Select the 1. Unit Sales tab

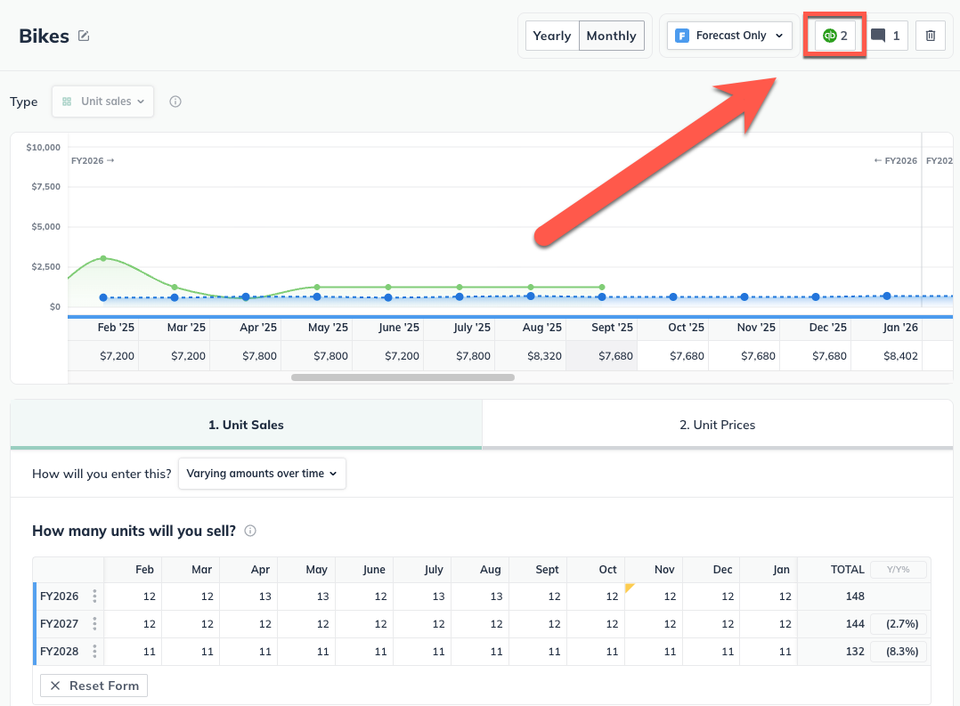click(x=246, y=425)
